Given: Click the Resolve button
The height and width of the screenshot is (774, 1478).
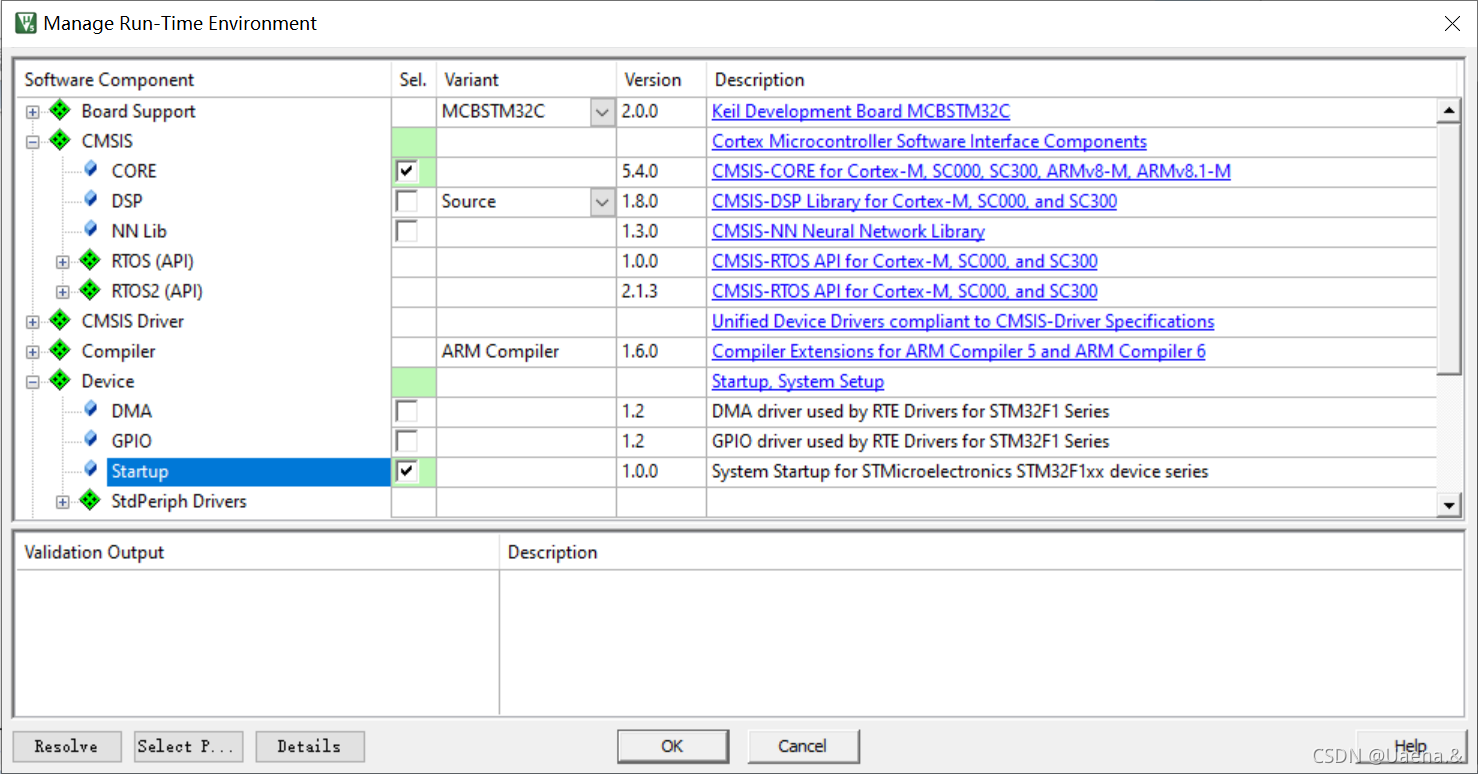Looking at the screenshot, I should tap(67, 746).
